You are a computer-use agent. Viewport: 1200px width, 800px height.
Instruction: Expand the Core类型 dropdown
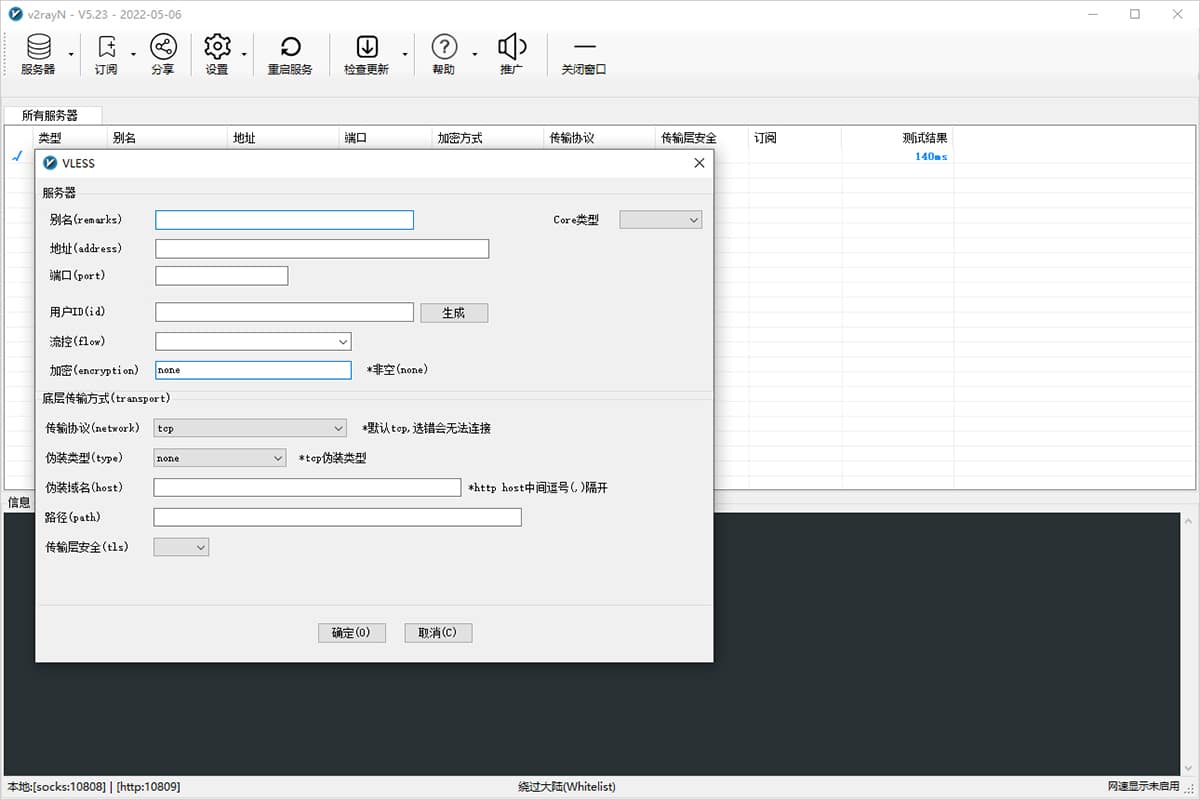pos(661,220)
